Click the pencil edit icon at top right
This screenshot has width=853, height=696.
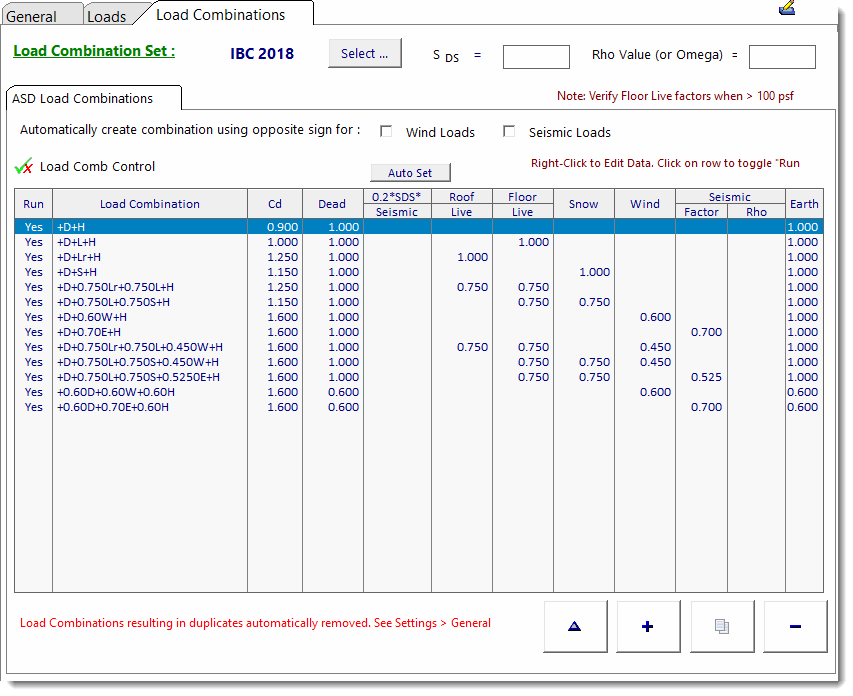coord(786,8)
